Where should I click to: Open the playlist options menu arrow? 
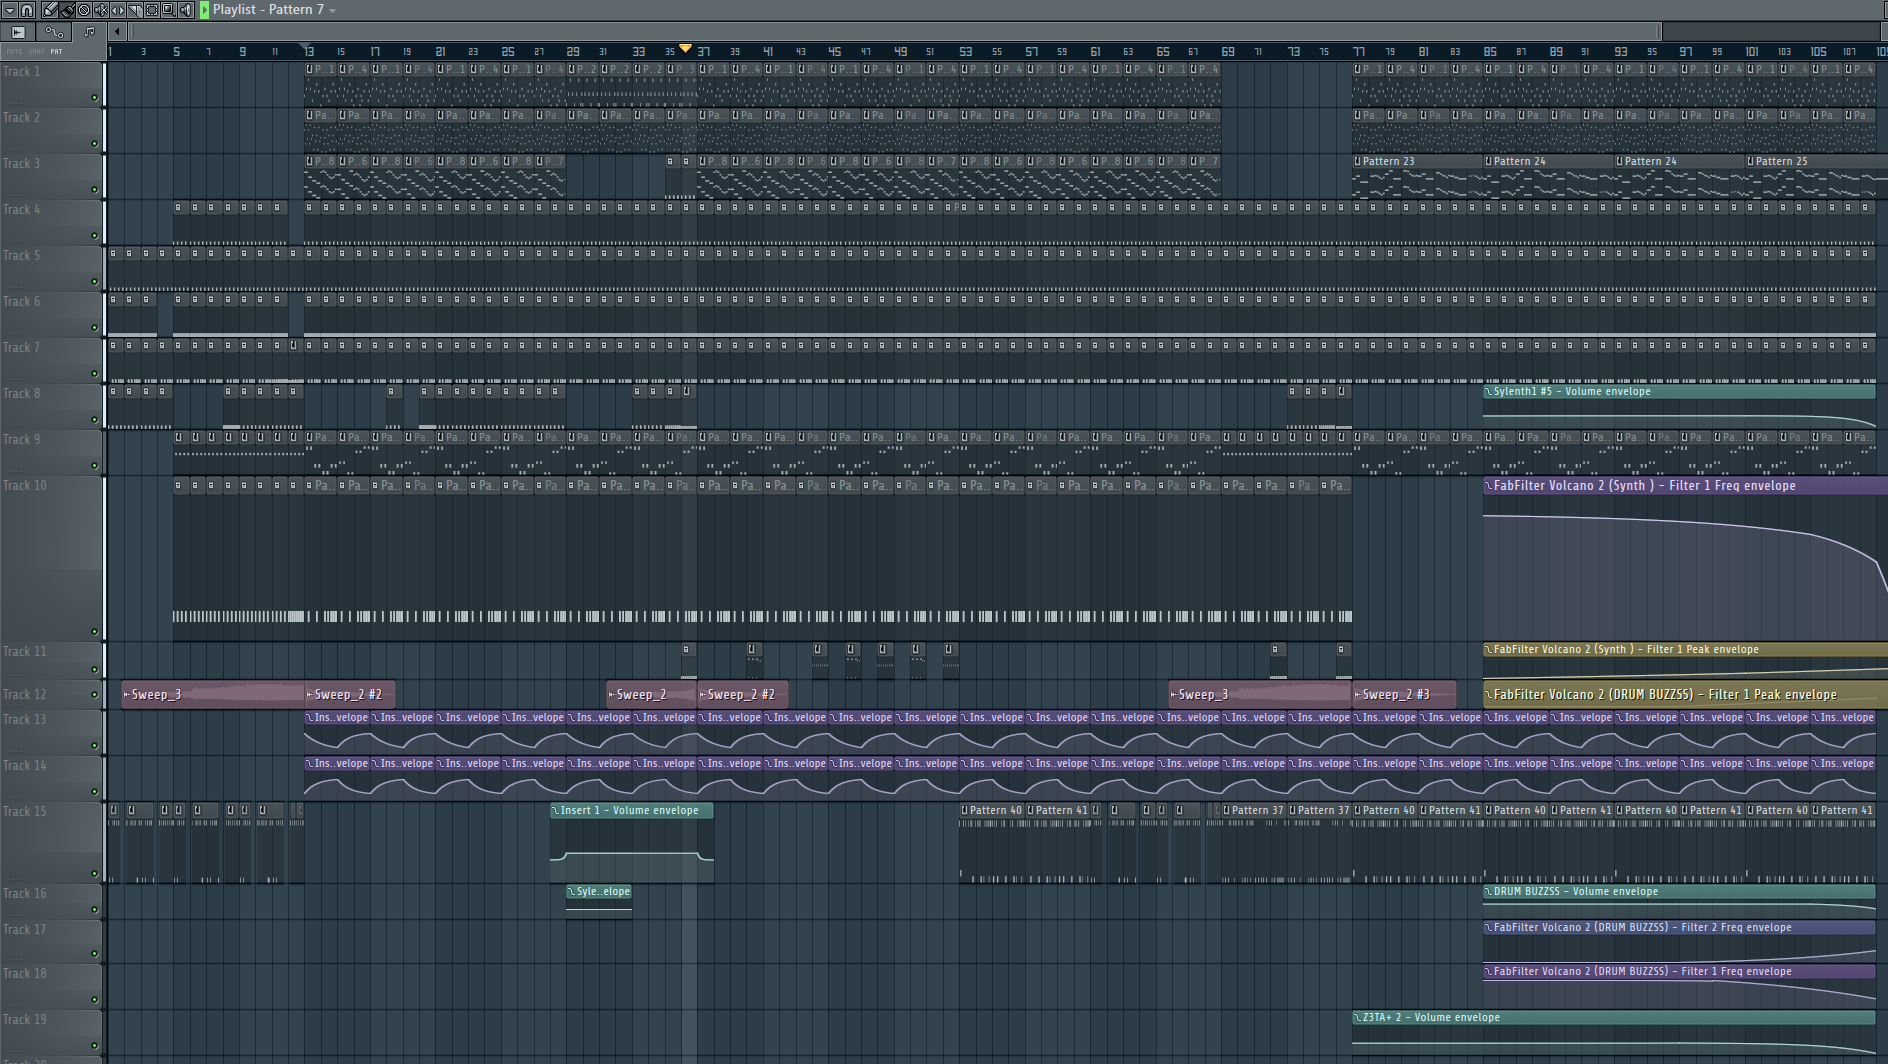(10, 10)
